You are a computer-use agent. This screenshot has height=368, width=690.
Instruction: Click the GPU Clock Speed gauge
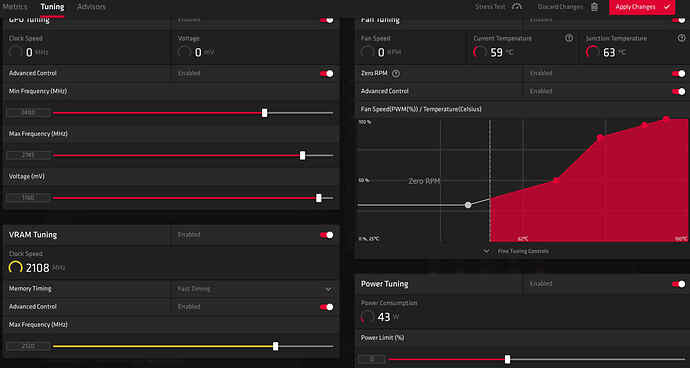[x=15, y=52]
